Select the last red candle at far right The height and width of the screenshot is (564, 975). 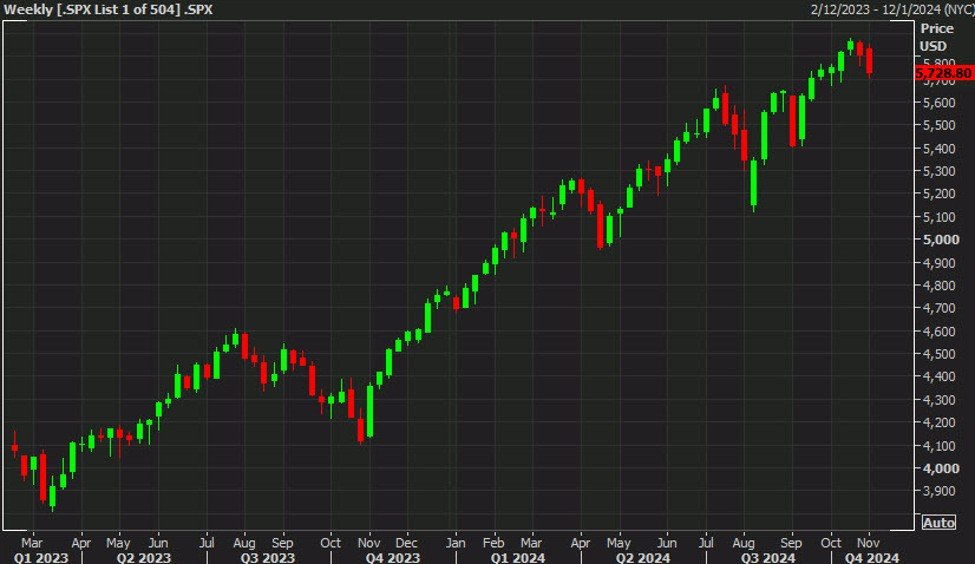tap(869, 60)
